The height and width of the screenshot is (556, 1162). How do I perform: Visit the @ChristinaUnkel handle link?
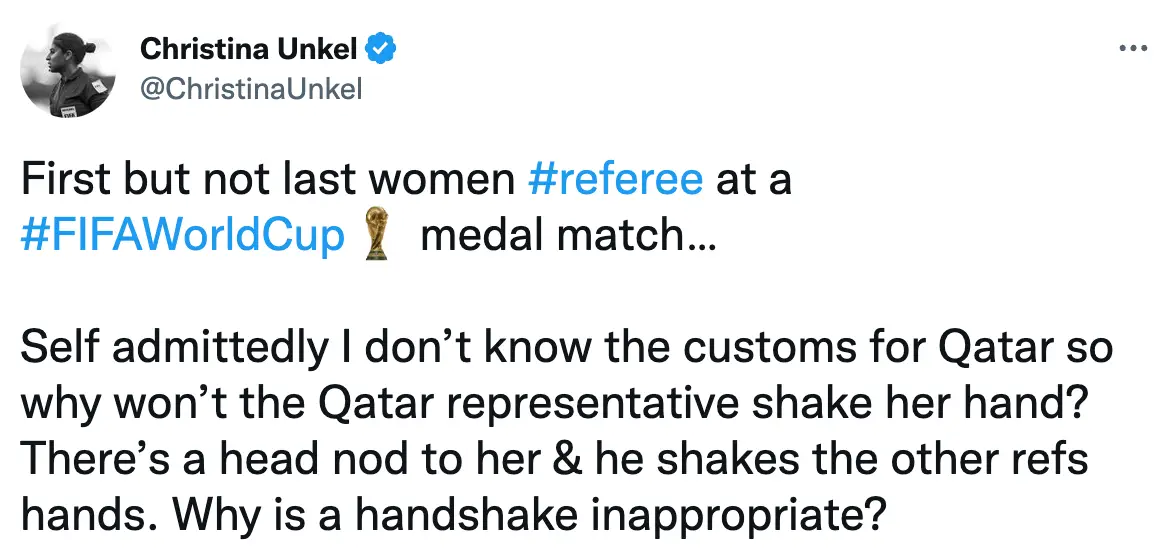coord(251,89)
